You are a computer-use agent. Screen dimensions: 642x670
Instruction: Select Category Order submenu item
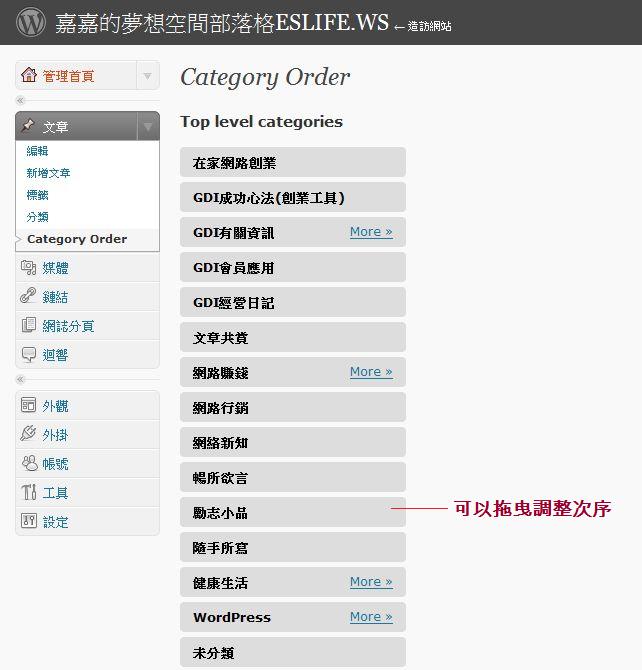pos(77,239)
